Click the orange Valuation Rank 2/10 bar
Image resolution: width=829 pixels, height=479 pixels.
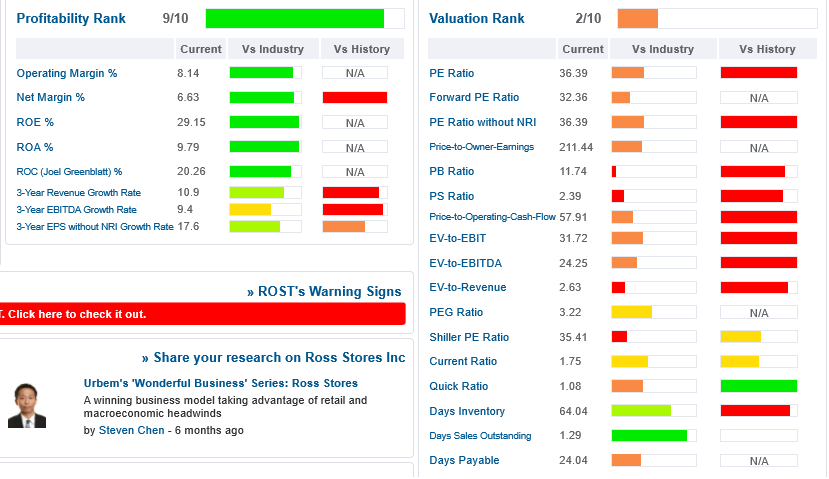(x=638, y=19)
